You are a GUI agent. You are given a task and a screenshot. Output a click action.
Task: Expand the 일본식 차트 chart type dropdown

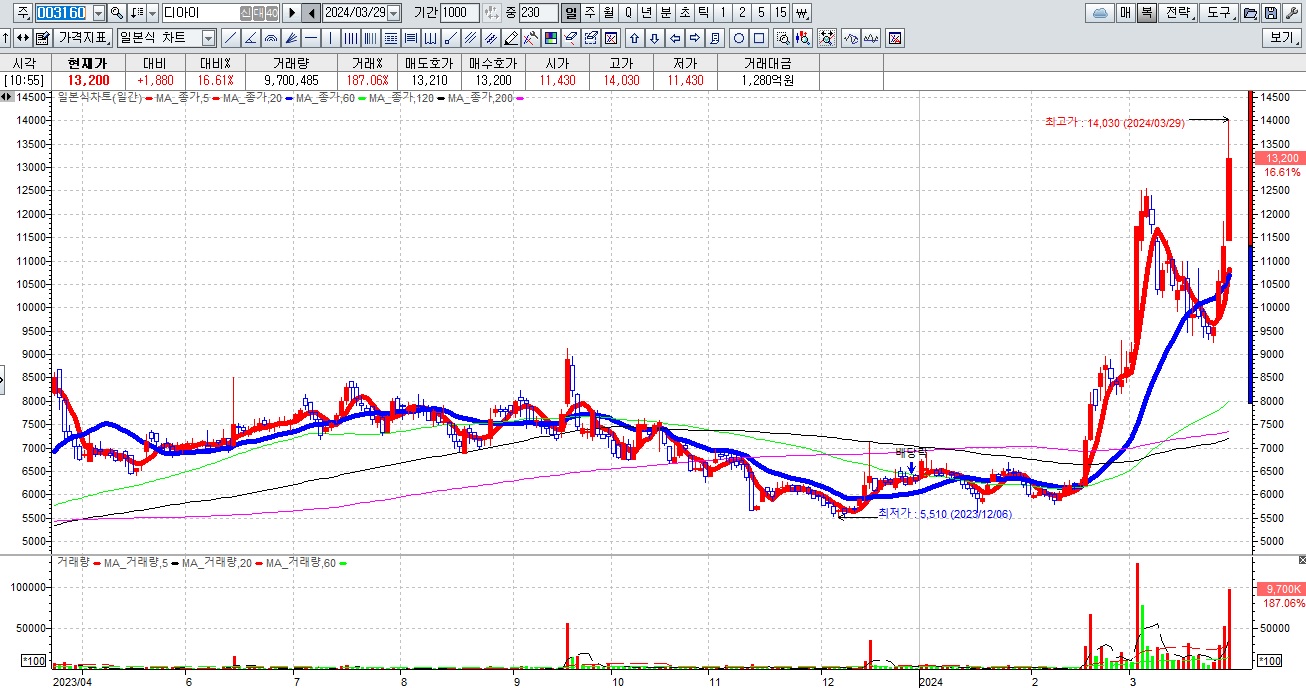(208, 38)
